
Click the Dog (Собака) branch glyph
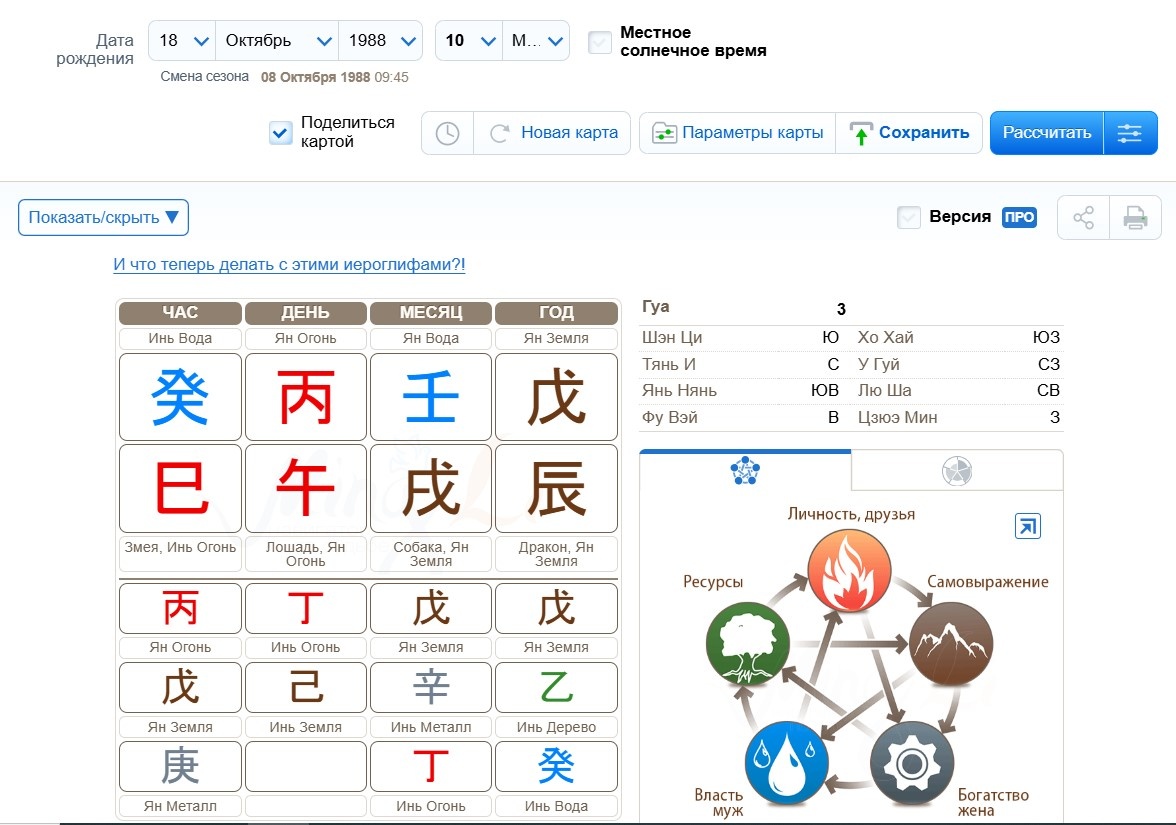tap(430, 488)
